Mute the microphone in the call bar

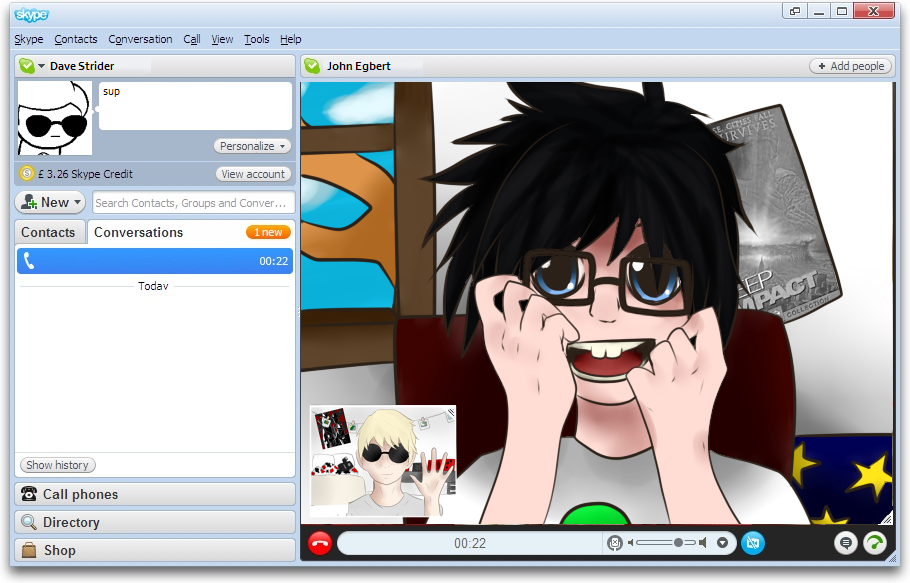tap(614, 543)
